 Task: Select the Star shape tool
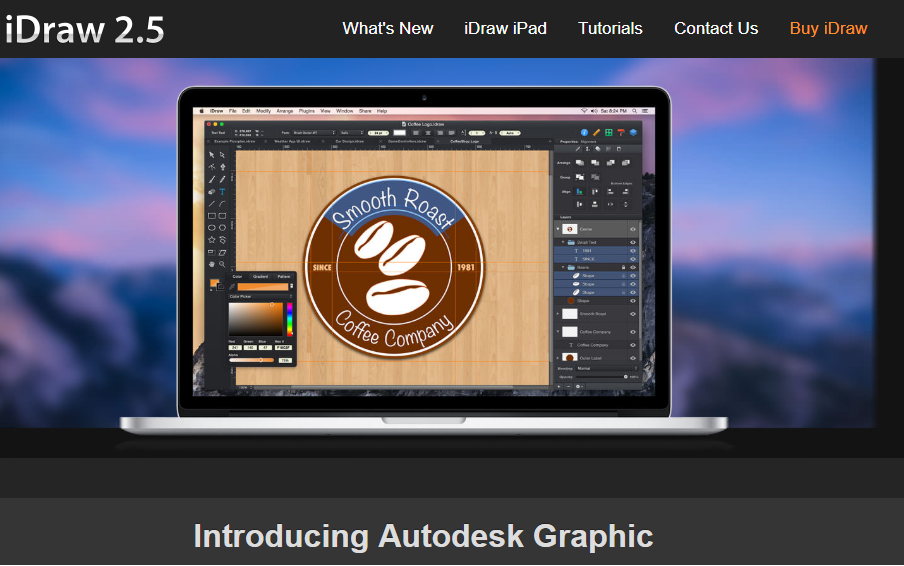pyautogui.click(x=212, y=240)
